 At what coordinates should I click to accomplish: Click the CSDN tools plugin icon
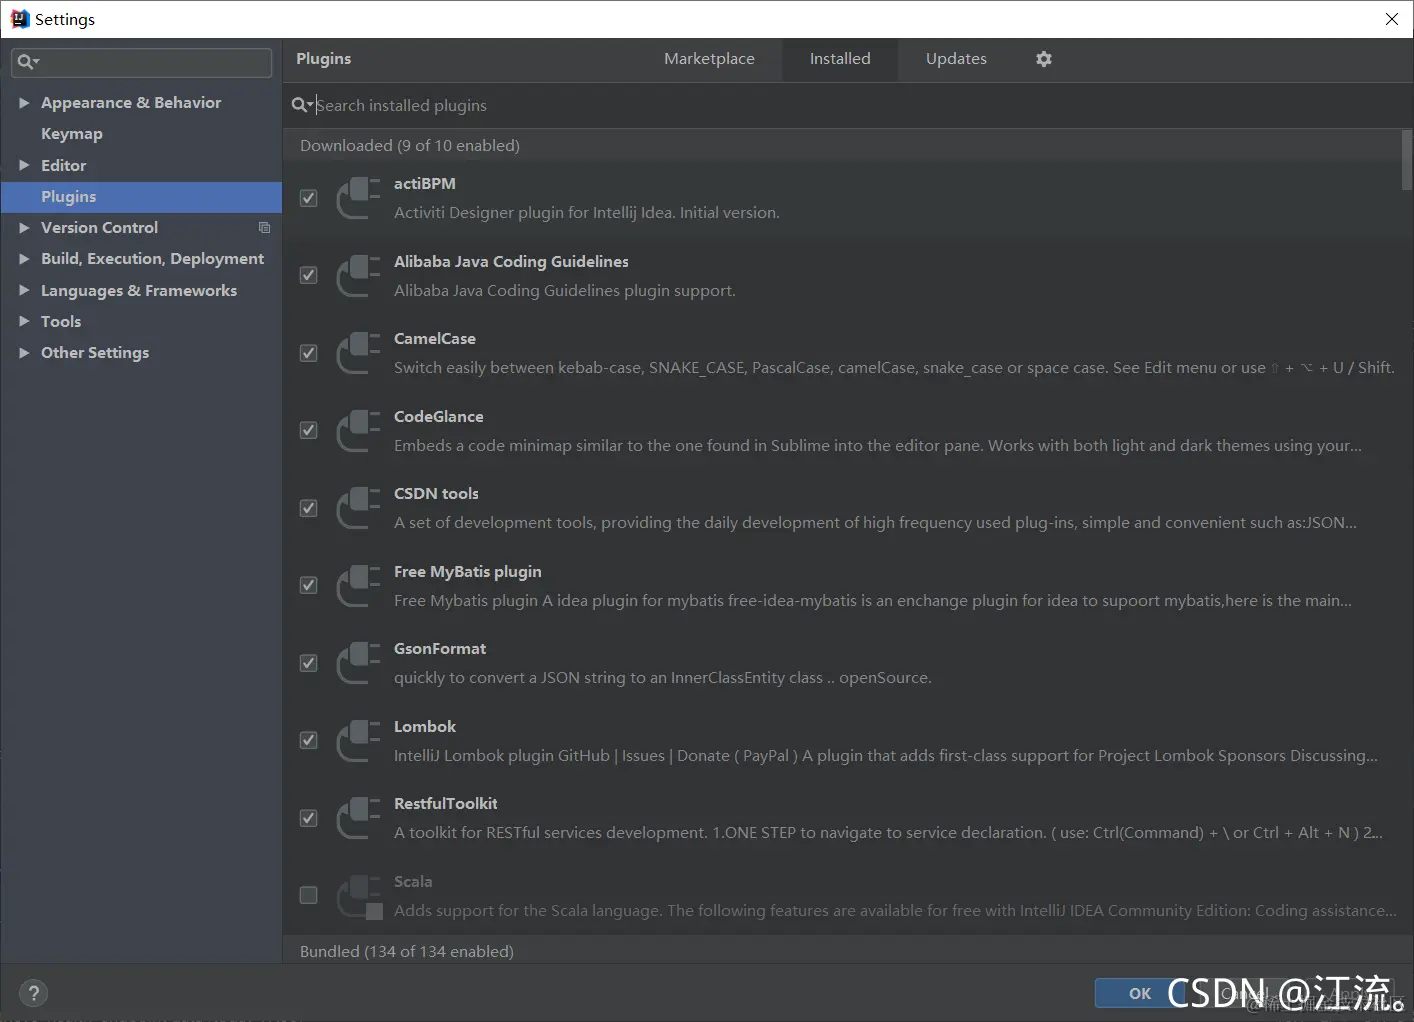pyautogui.click(x=358, y=508)
